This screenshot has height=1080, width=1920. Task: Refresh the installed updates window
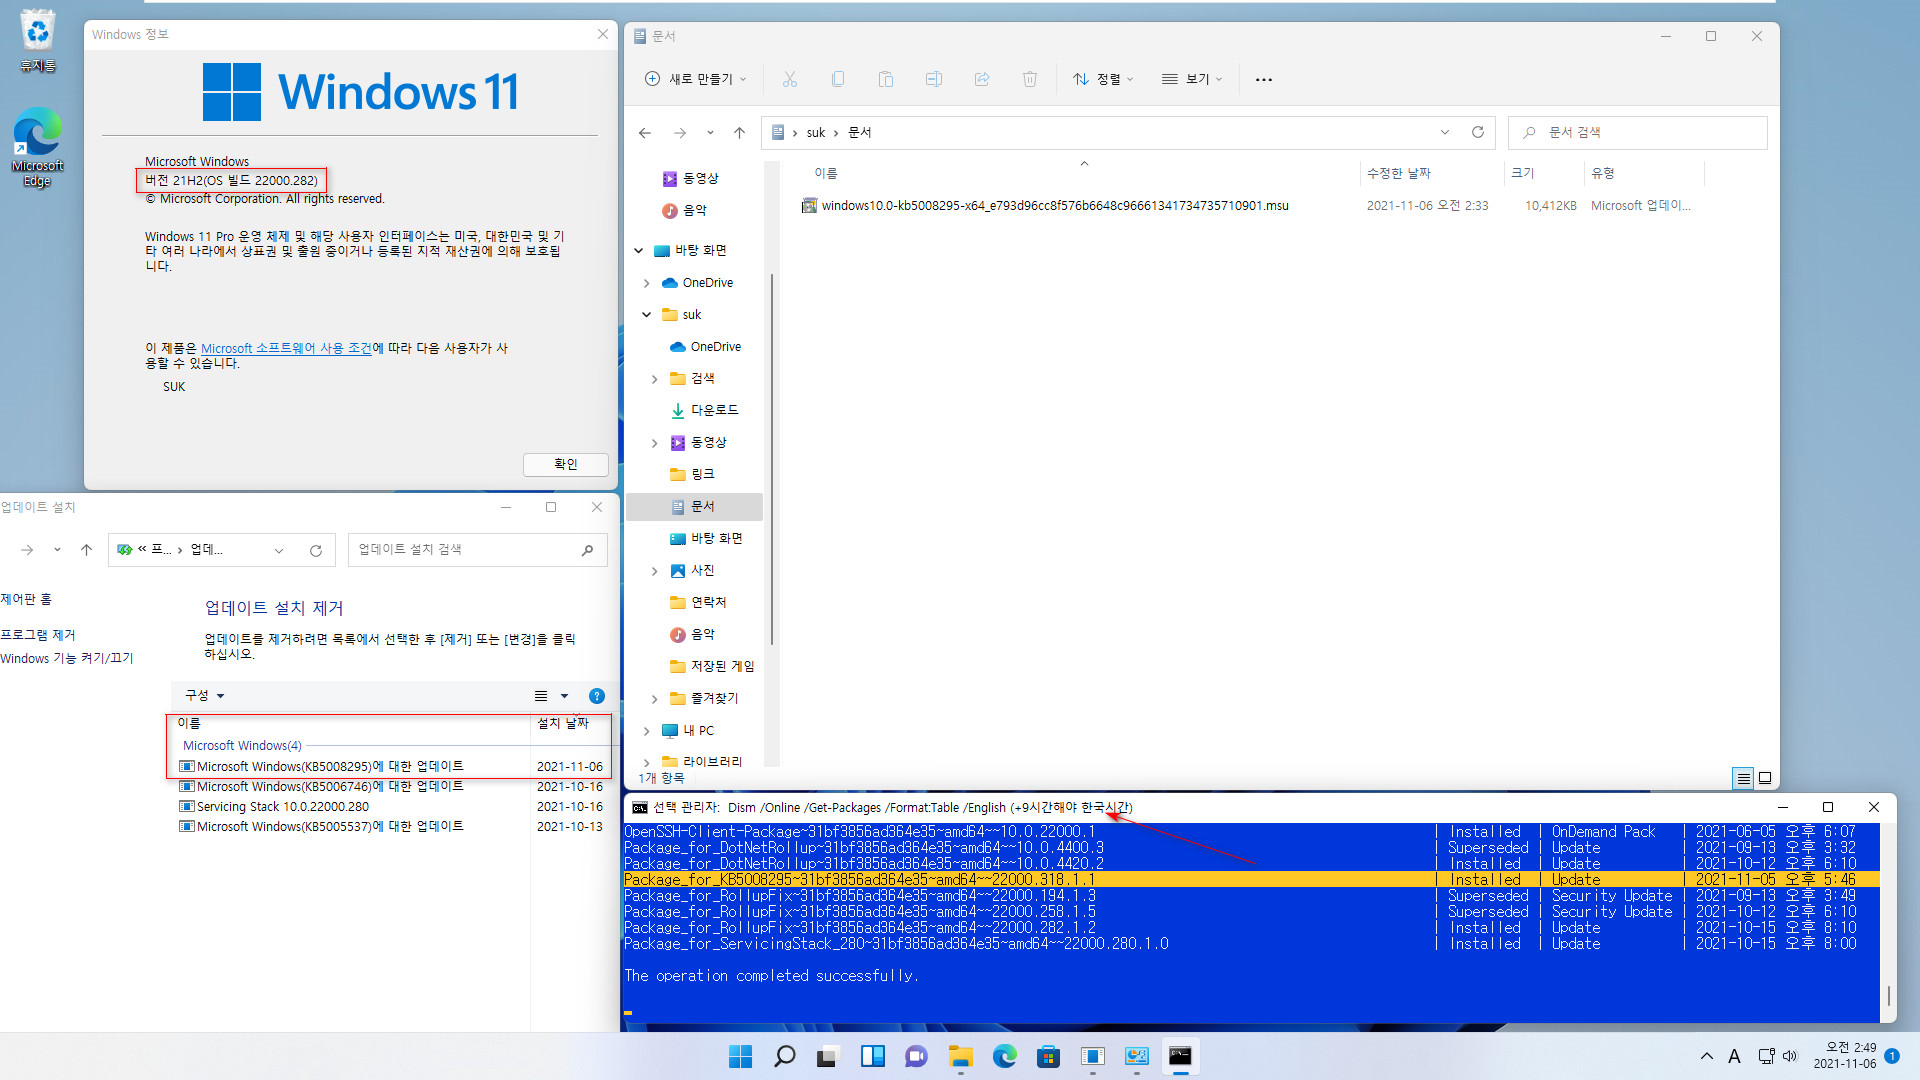coord(316,550)
